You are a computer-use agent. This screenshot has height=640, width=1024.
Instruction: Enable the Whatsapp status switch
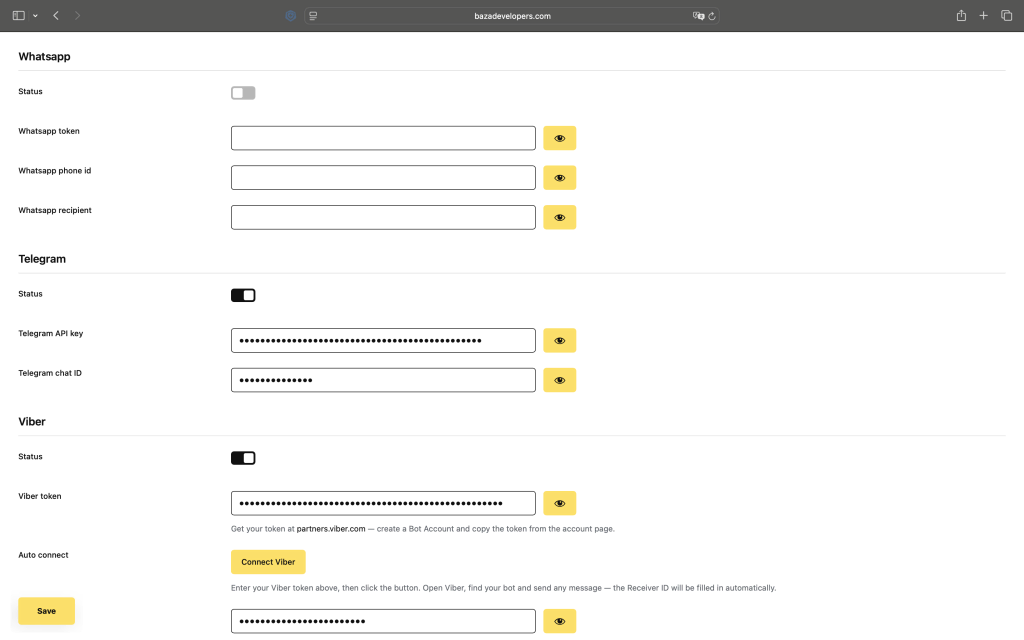tap(243, 93)
